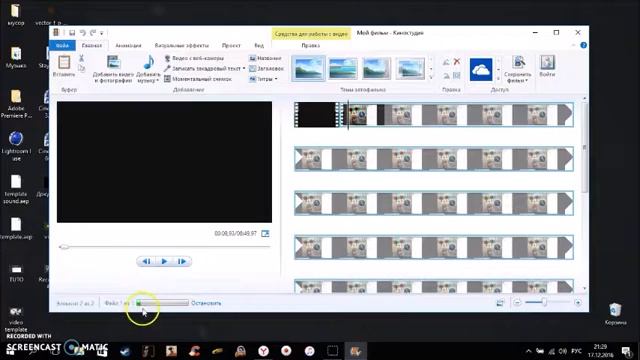Image resolution: width=640 pixels, height=360 pixels.
Task: Open Save movie dropdown arrow
Action: [x=527, y=81]
